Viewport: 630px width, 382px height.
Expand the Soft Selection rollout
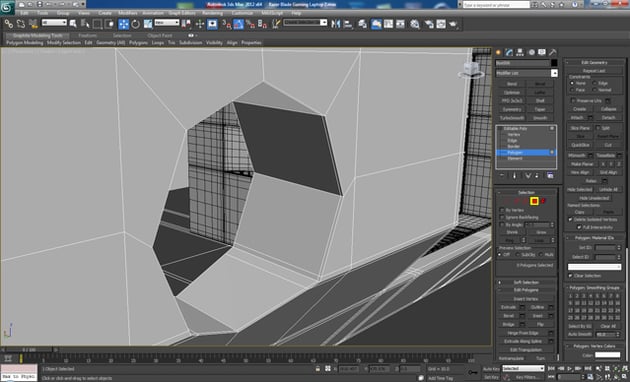pyautogui.click(x=526, y=282)
